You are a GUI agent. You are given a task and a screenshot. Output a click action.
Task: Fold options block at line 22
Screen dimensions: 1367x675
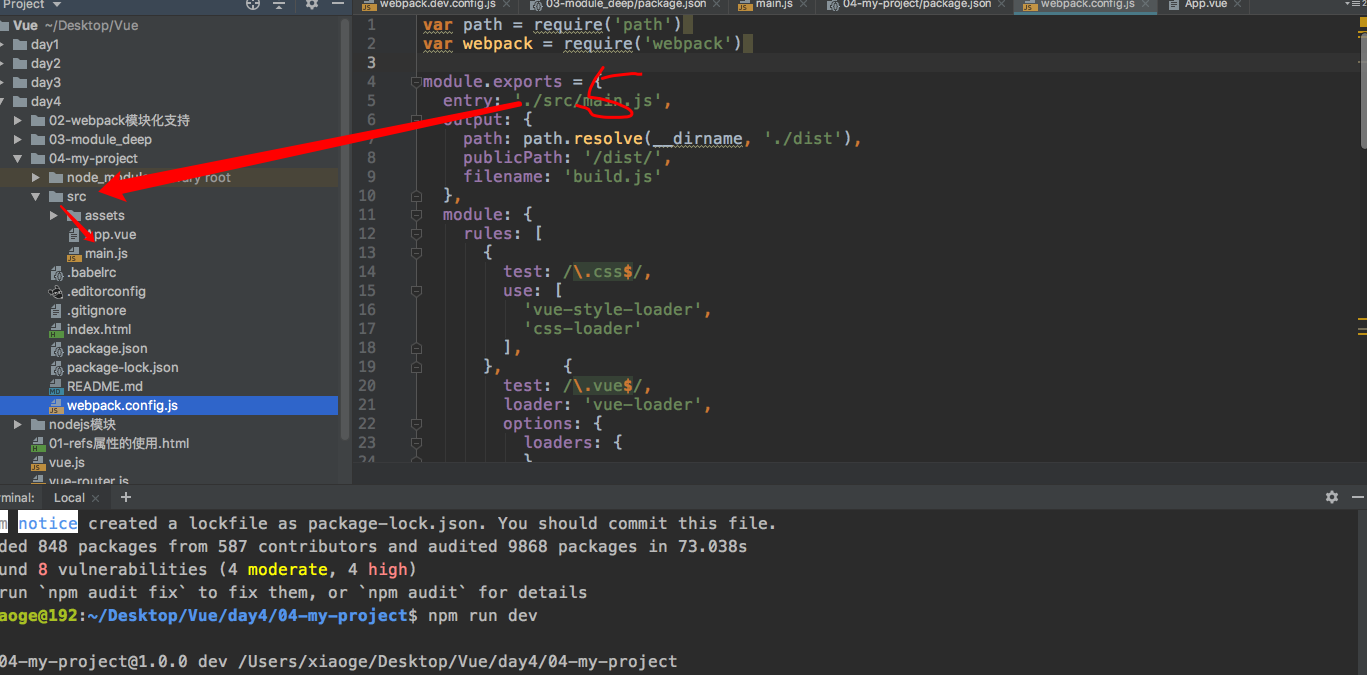[416, 424]
